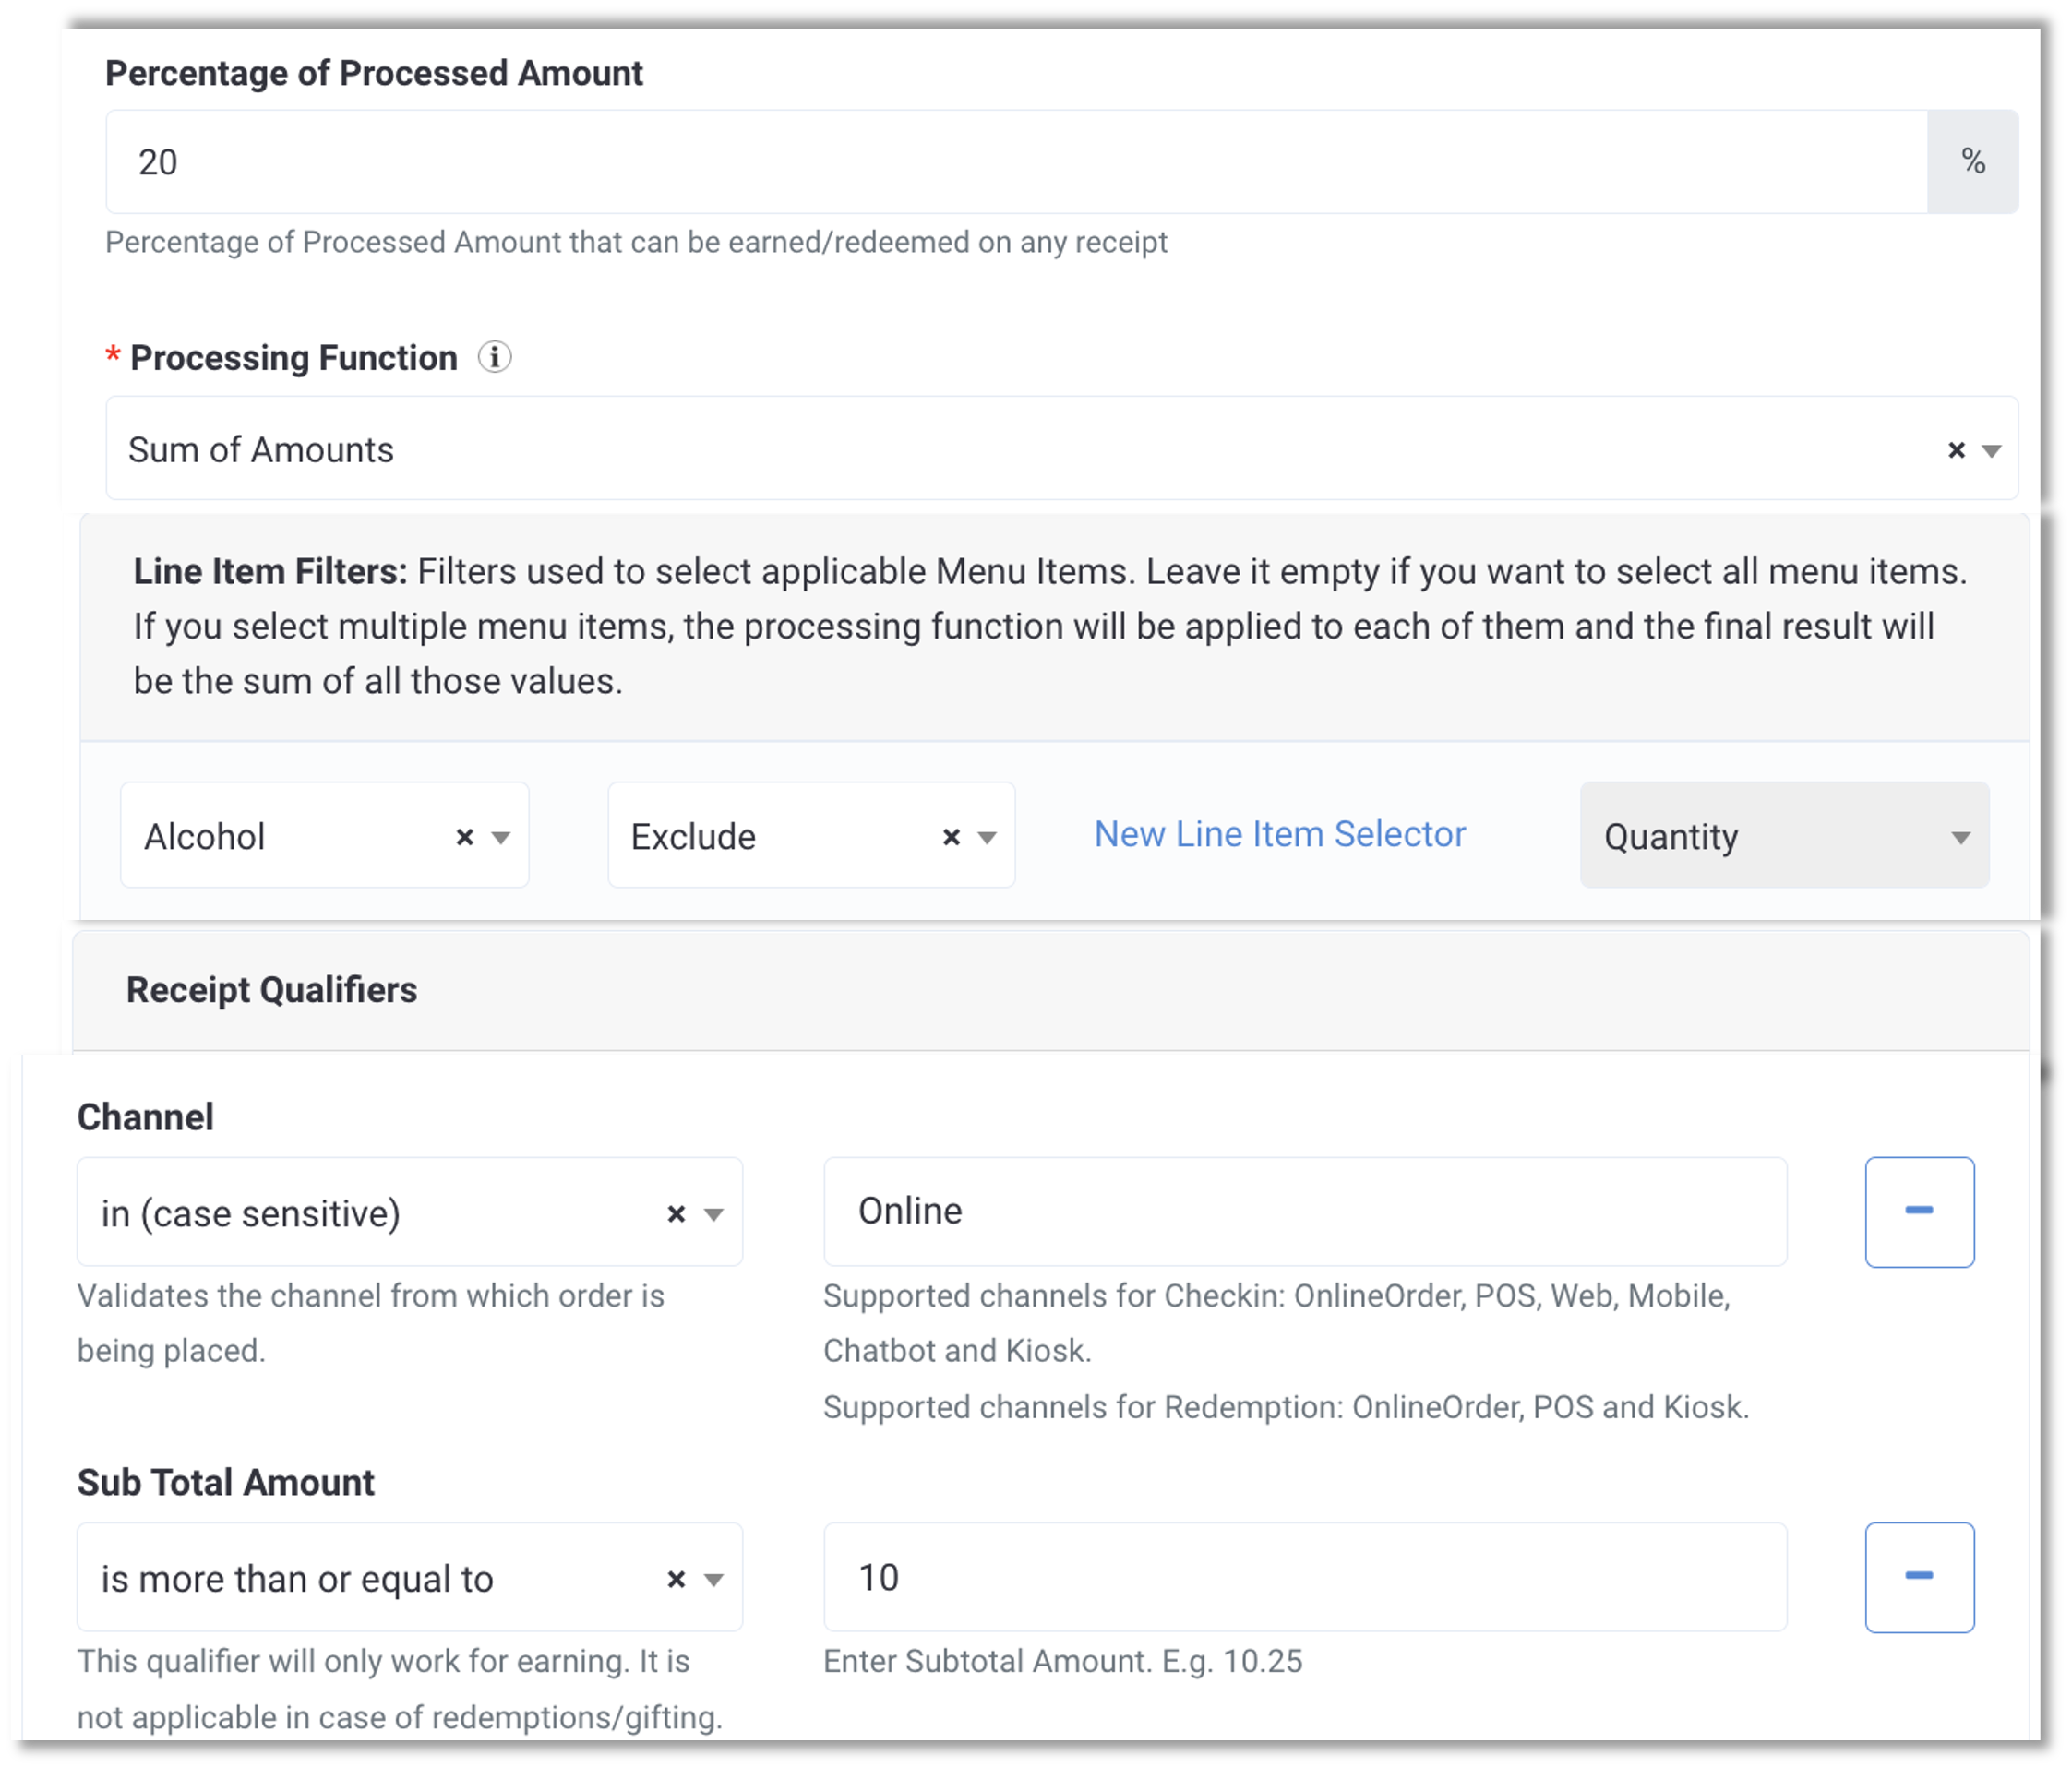Click the percent sign addon box

[x=1972, y=161]
